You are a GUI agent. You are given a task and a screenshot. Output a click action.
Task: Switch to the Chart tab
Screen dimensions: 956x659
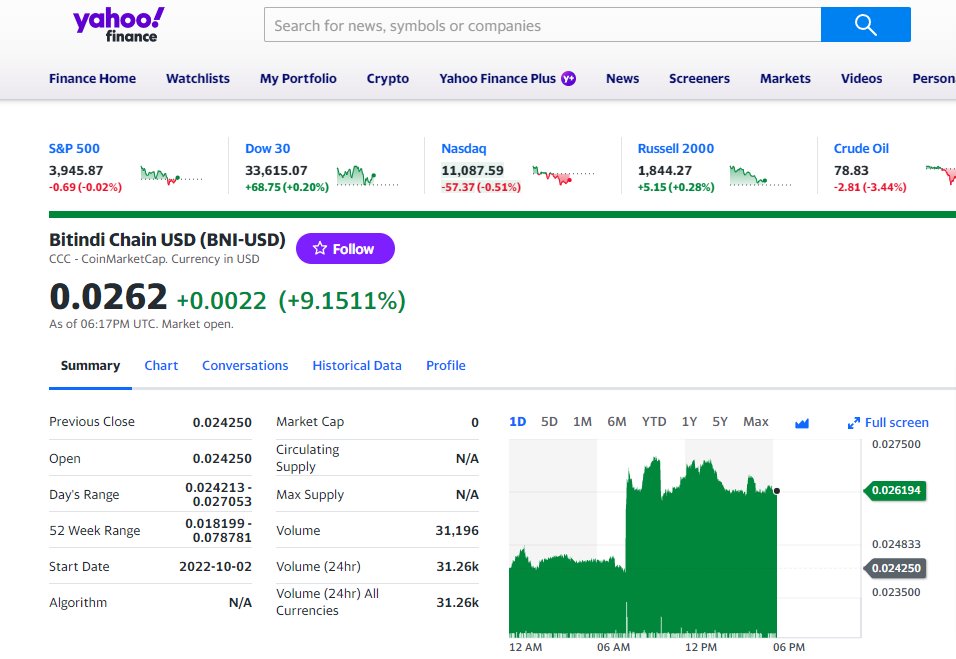(161, 366)
